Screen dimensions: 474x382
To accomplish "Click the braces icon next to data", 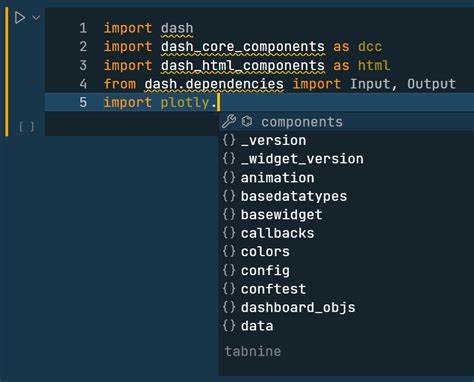I will pos(229,326).
